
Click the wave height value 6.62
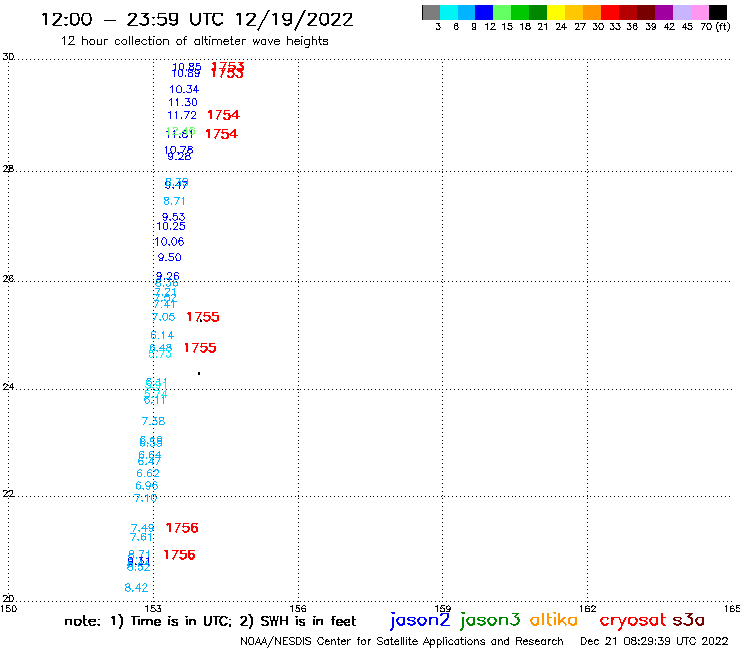(x=148, y=473)
